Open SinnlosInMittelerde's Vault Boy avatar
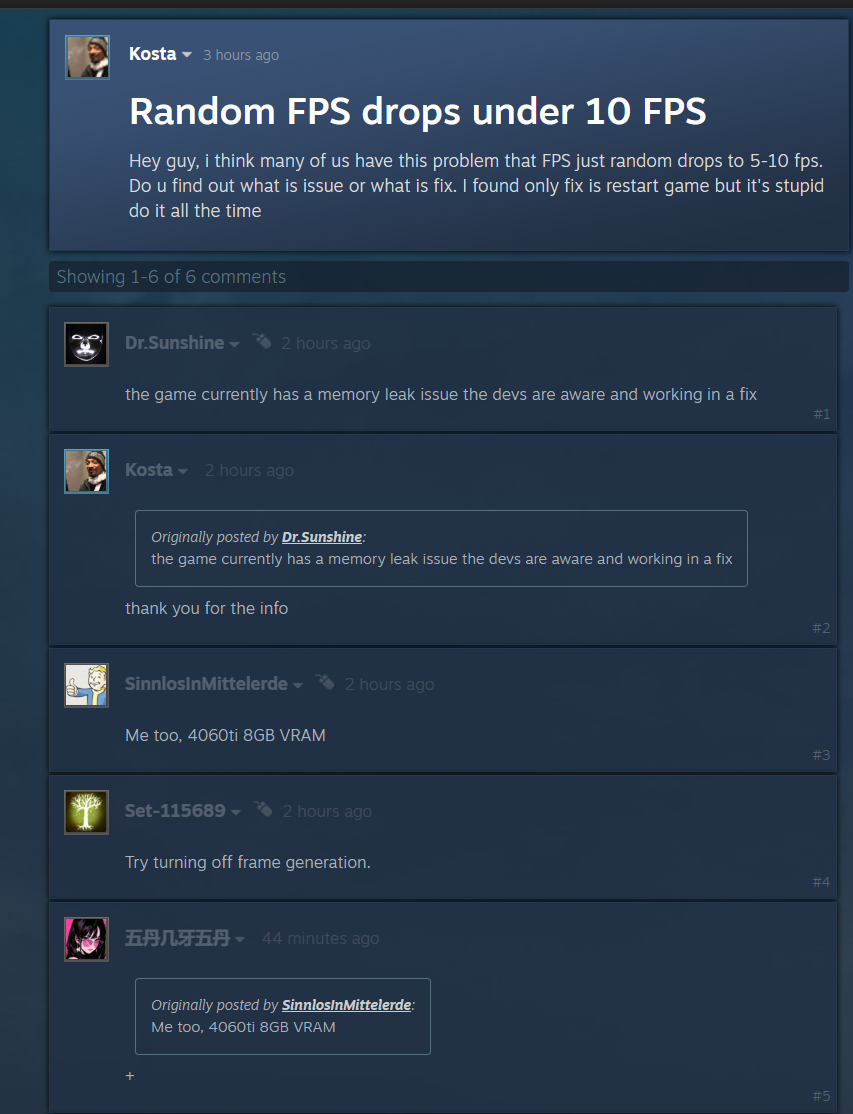This screenshot has height=1114, width=853. [x=87, y=685]
